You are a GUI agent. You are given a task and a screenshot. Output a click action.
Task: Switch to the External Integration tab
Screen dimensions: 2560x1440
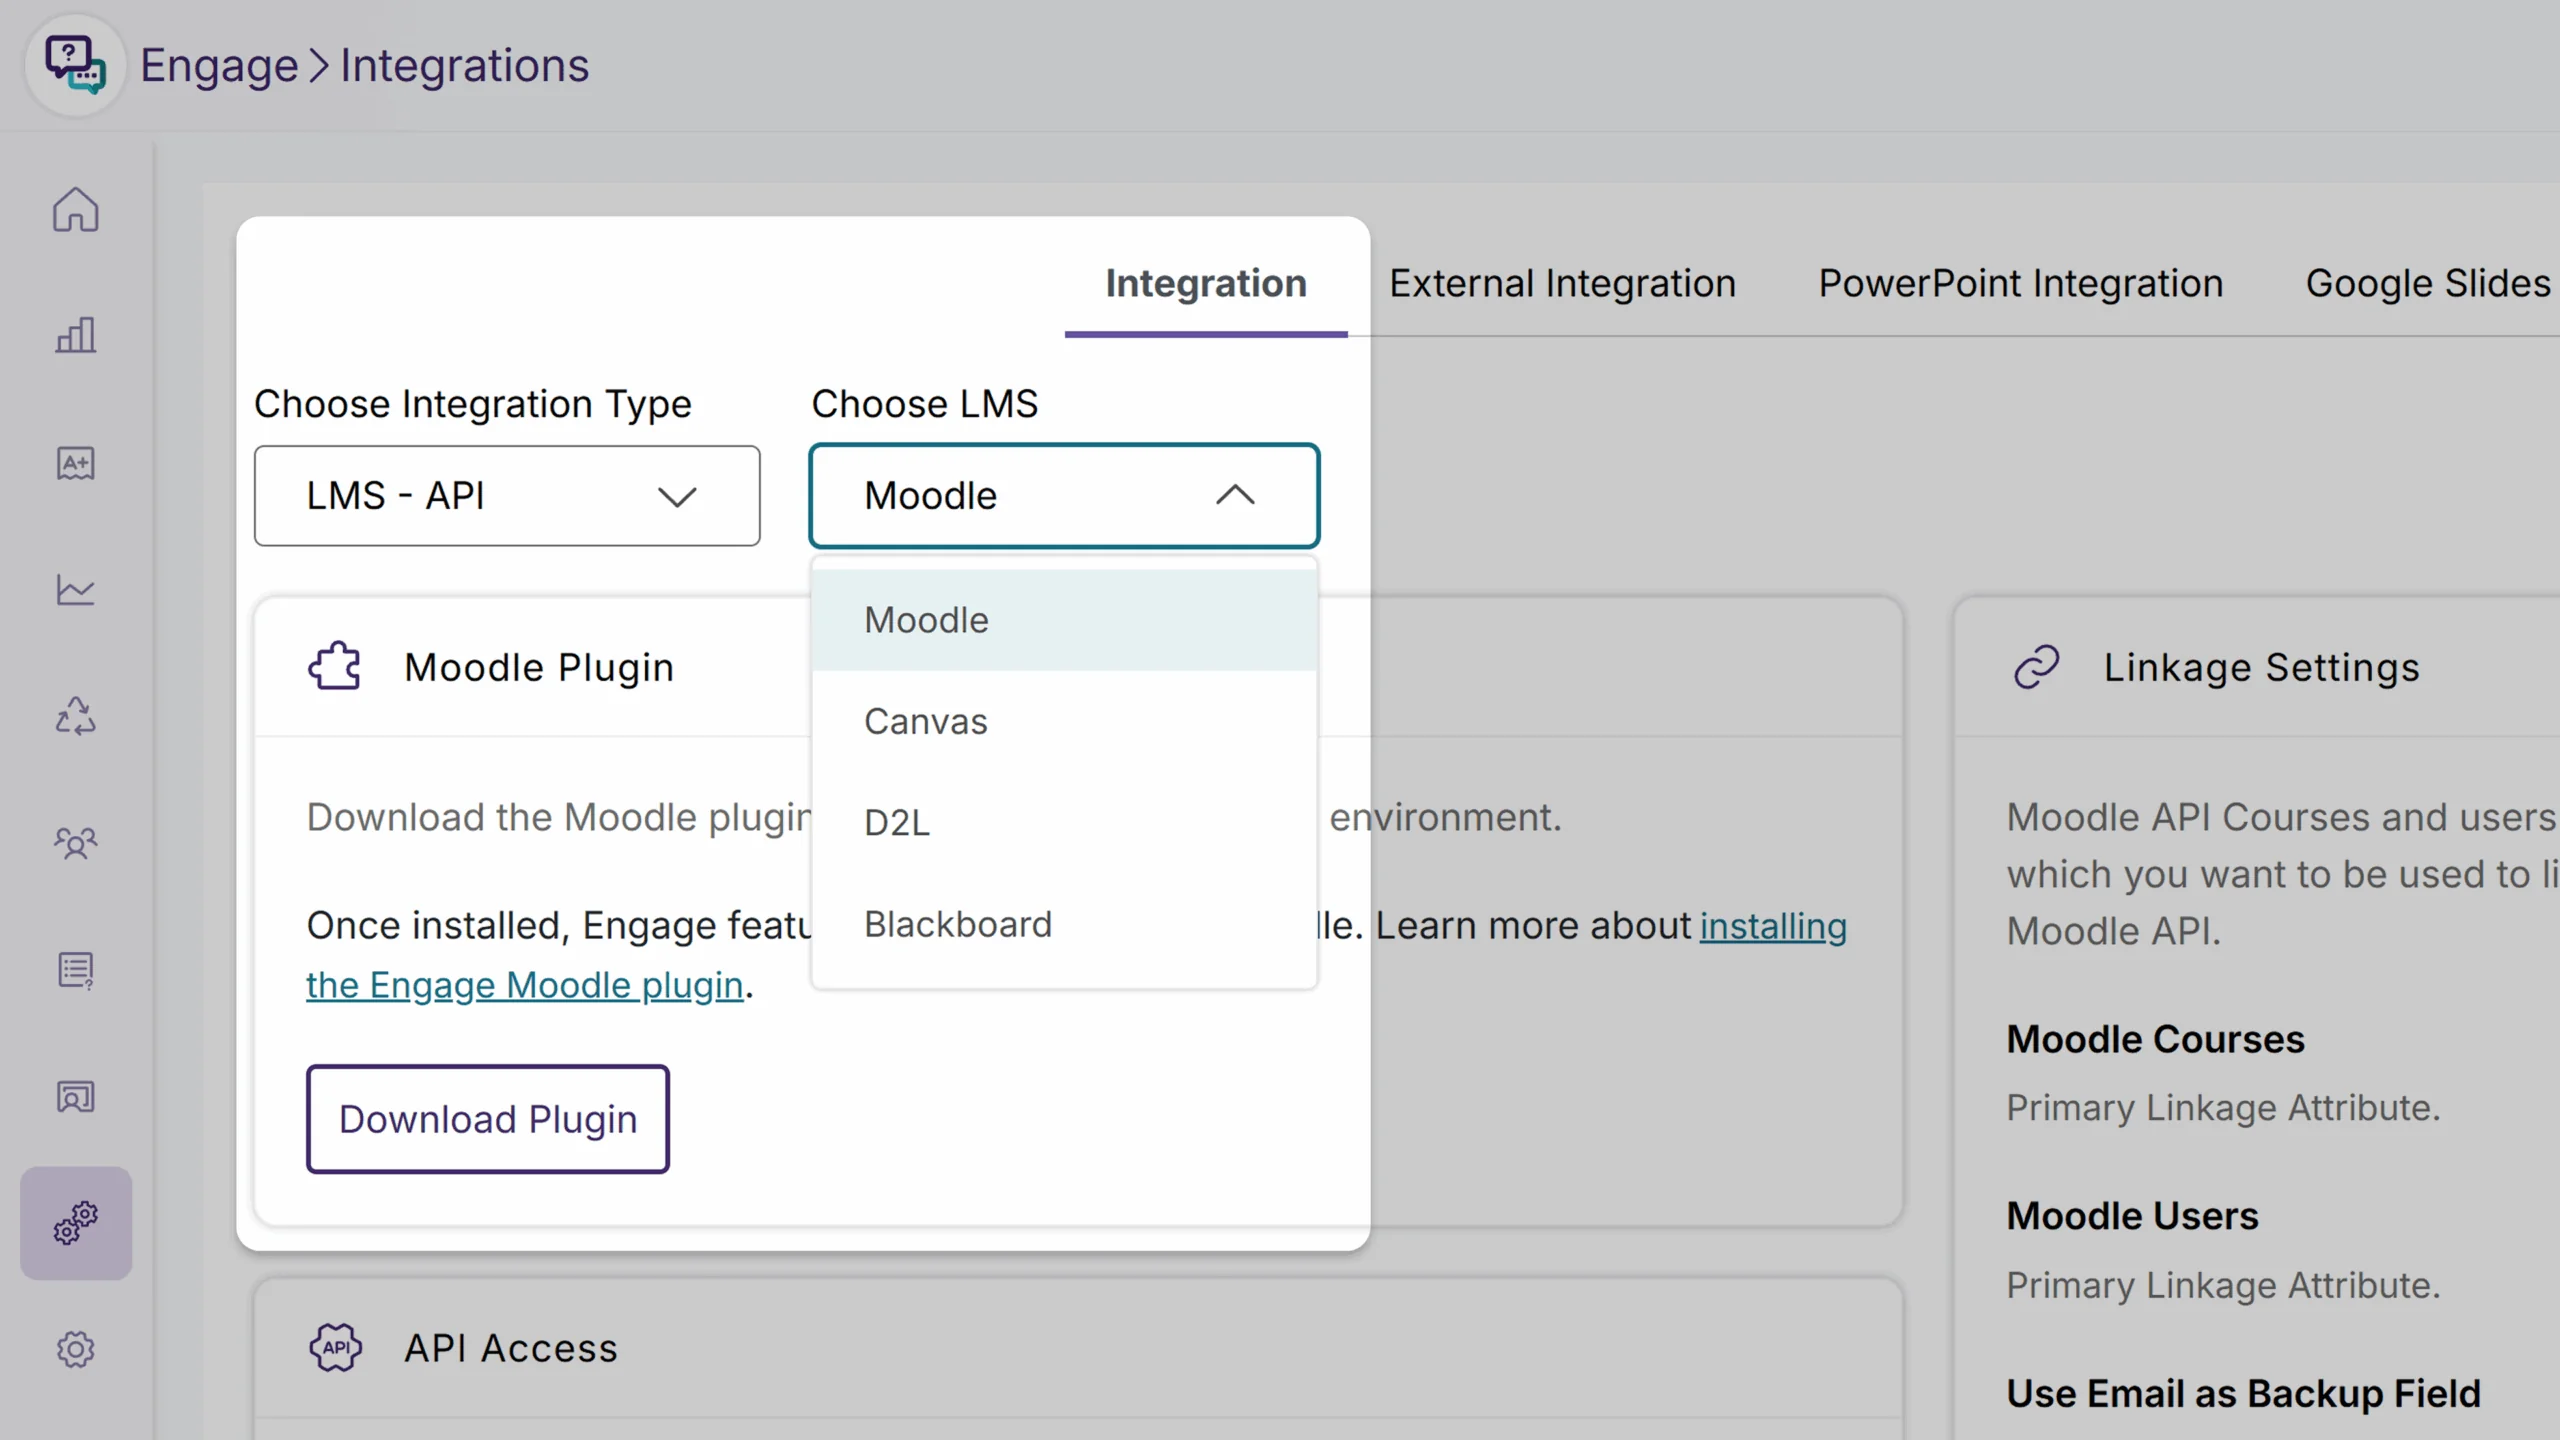pyautogui.click(x=1561, y=283)
